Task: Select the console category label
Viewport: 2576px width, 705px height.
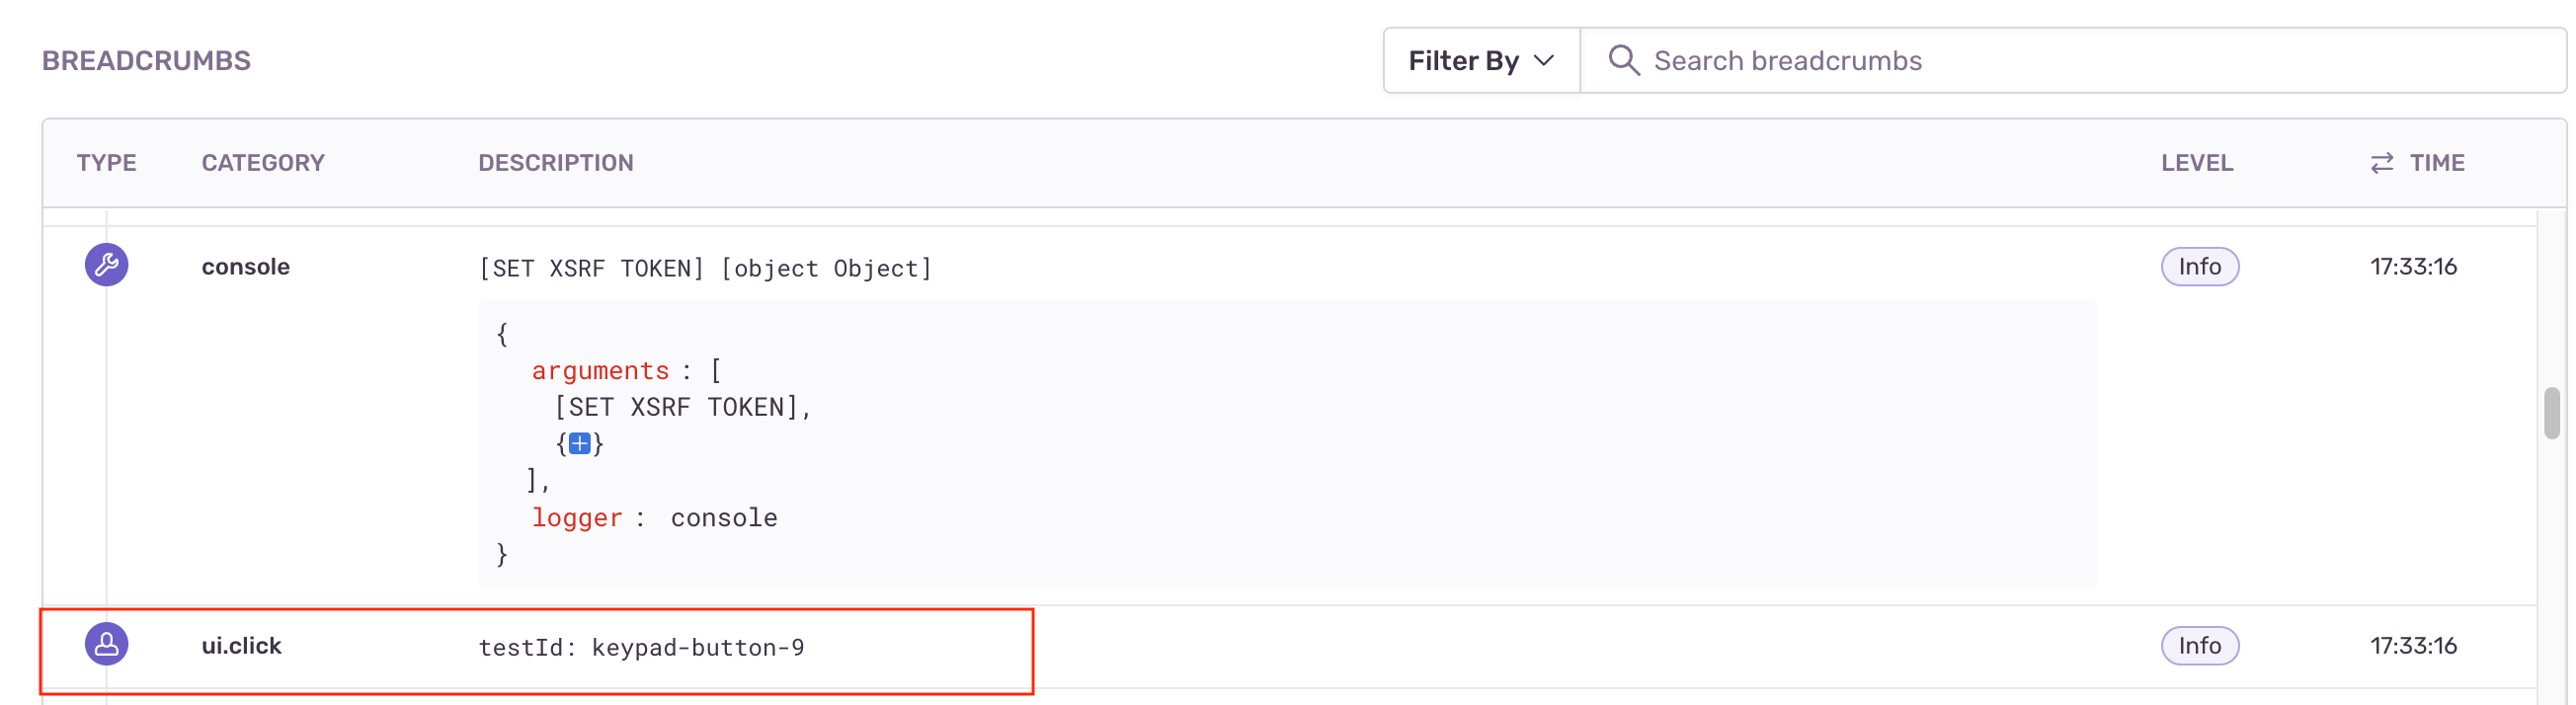Action: click(245, 267)
